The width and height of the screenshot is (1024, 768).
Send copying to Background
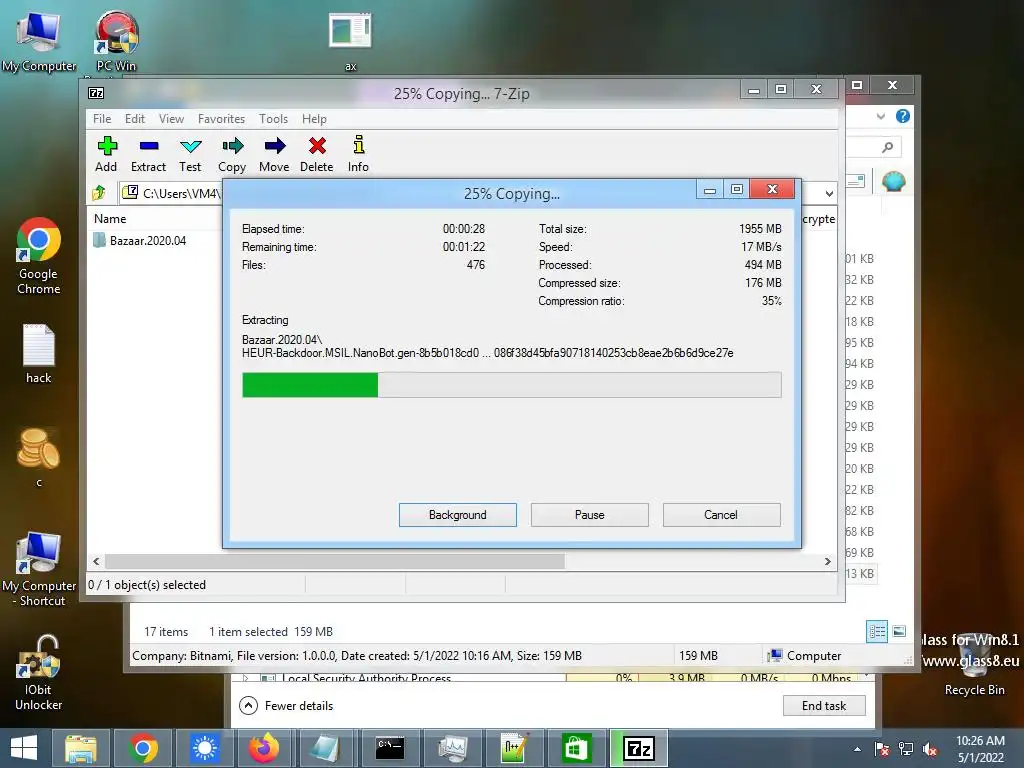tap(458, 515)
